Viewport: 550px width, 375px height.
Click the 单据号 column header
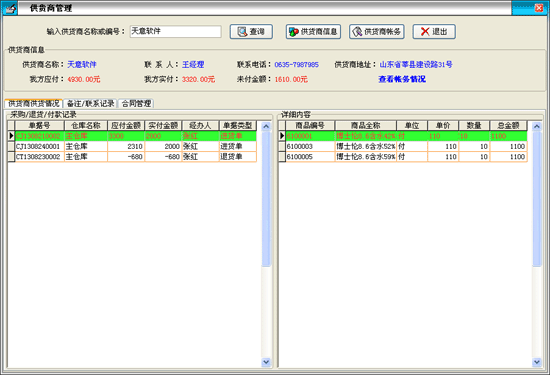(x=39, y=126)
